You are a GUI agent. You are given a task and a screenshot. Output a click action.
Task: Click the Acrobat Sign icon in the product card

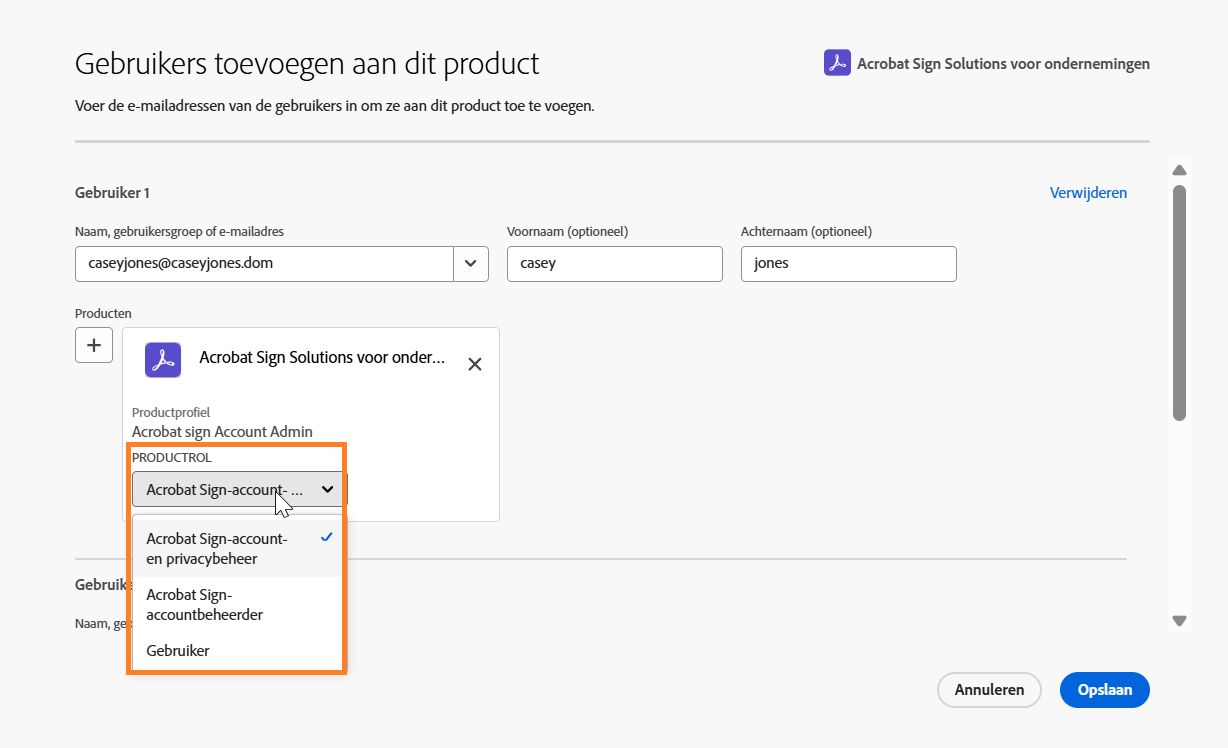[x=162, y=359]
